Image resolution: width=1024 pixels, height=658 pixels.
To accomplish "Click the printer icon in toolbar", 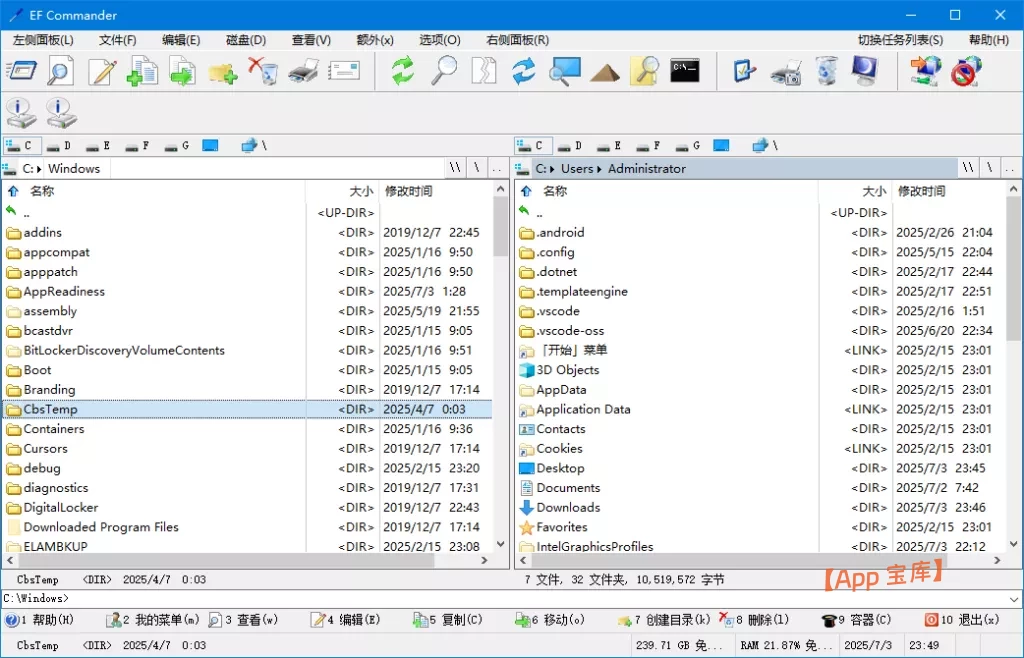I will [304, 71].
